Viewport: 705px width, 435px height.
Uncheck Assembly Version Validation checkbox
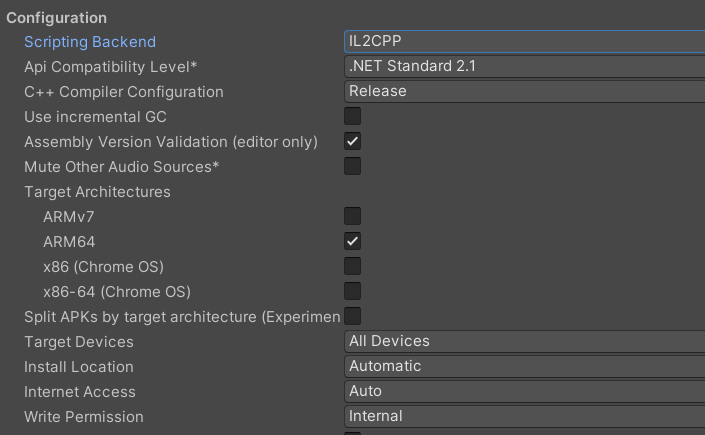point(353,142)
